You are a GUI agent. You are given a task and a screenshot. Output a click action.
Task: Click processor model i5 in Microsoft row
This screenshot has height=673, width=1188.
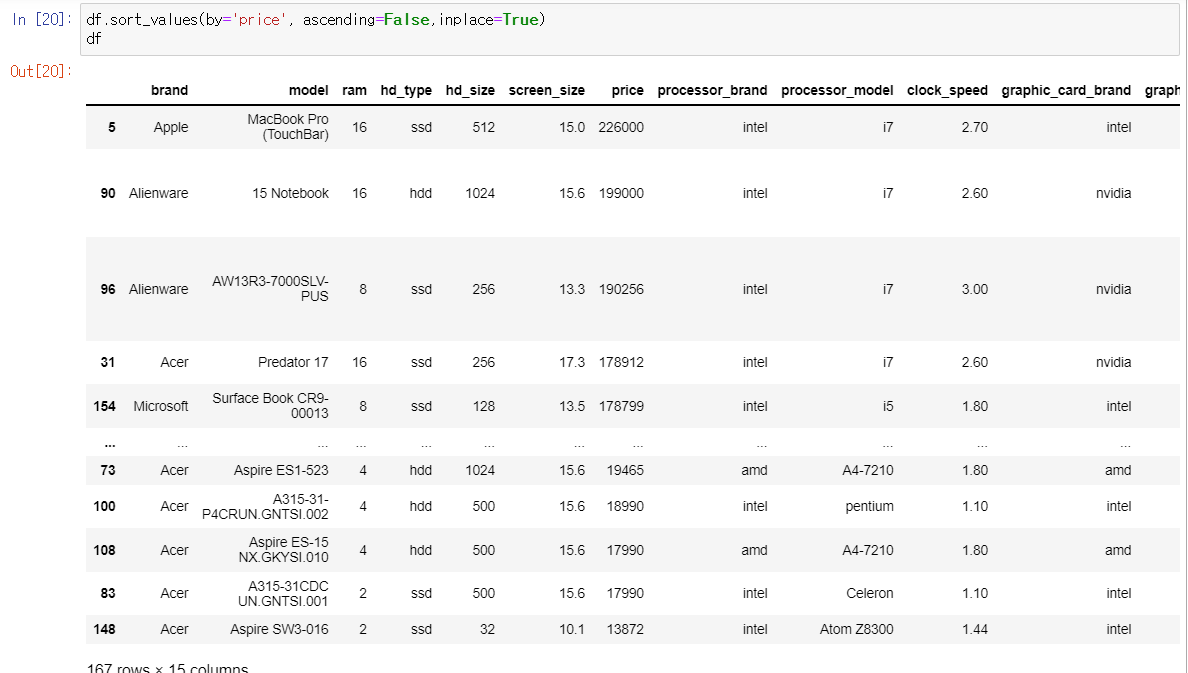(x=887, y=406)
